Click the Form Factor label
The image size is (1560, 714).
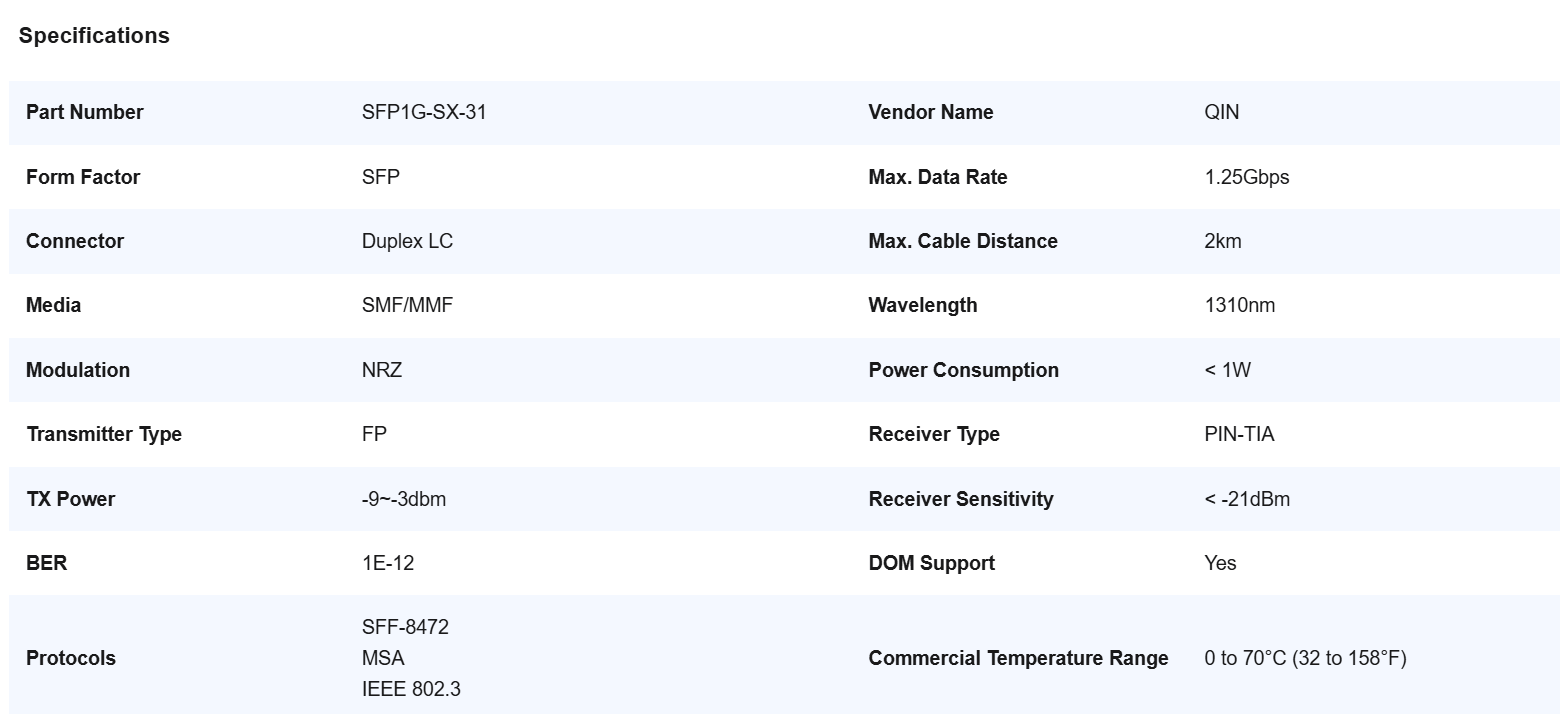(x=83, y=177)
